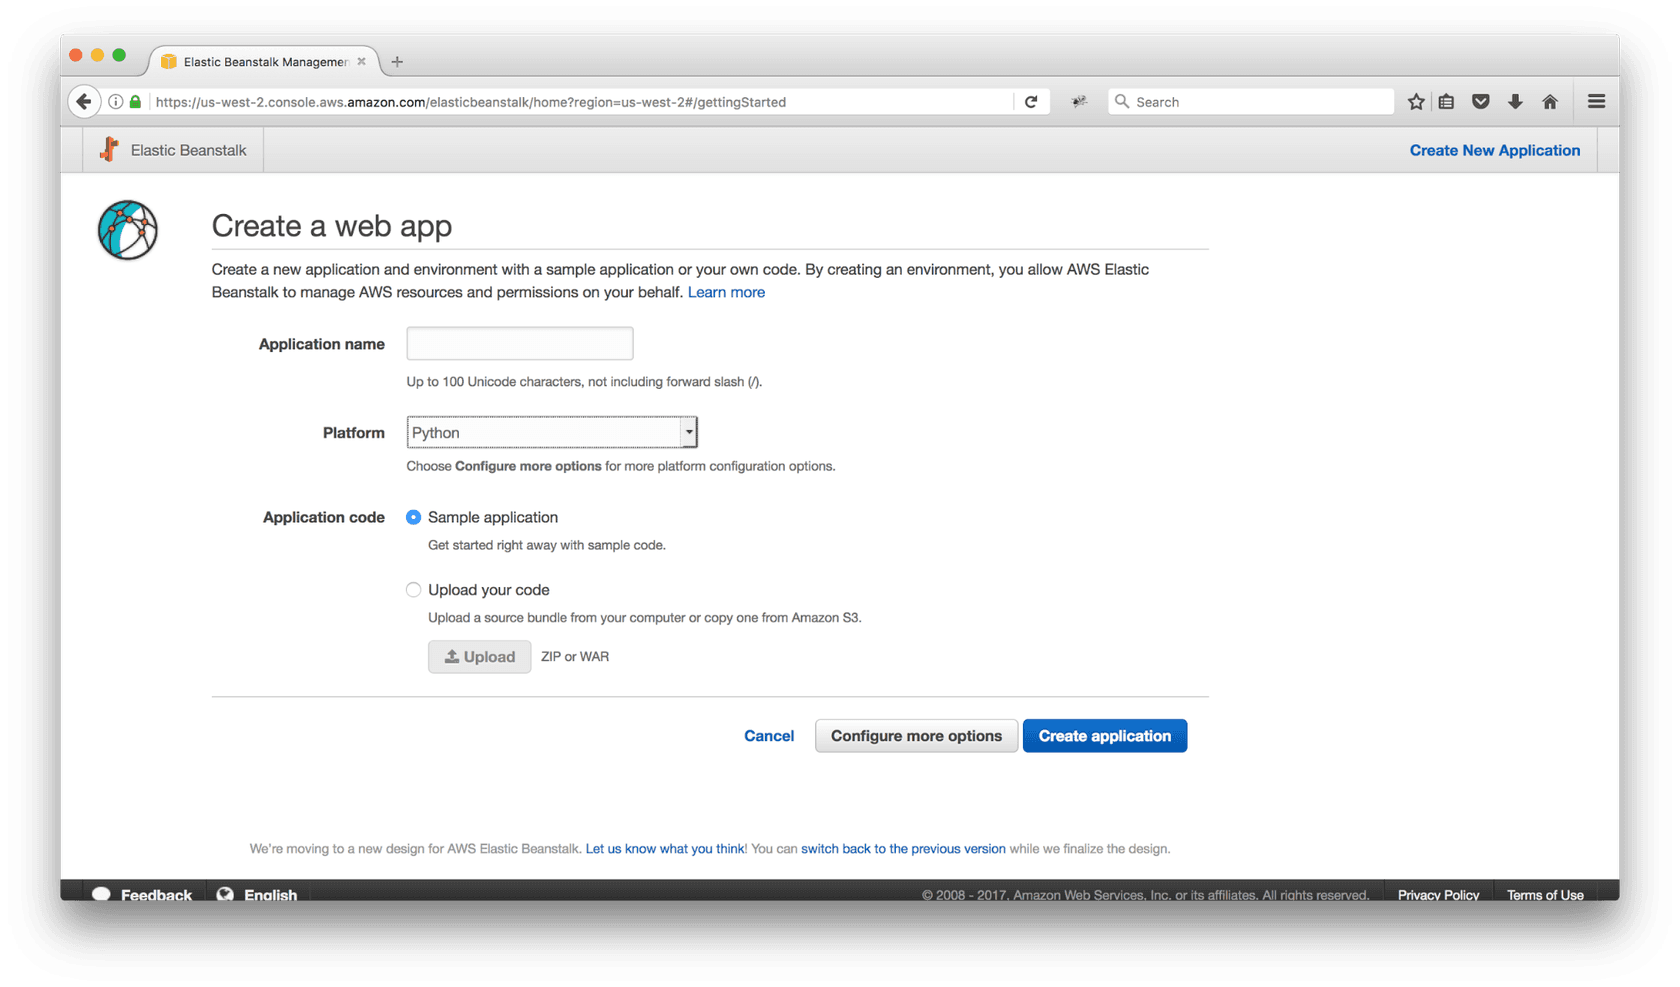The width and height of the screenshot is (1680, 987).
Task: Click the Create application button
Action: pos(1105,736)
